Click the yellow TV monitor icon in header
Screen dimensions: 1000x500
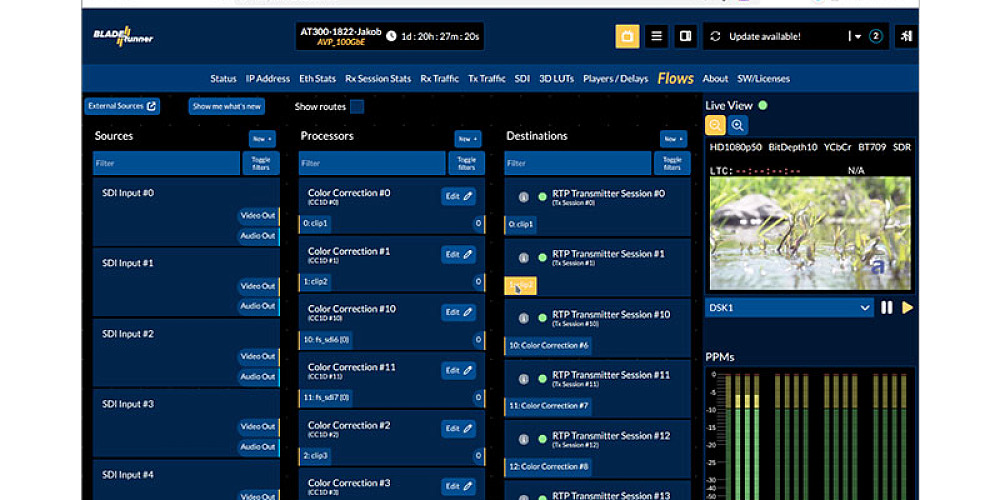(627, 37)
